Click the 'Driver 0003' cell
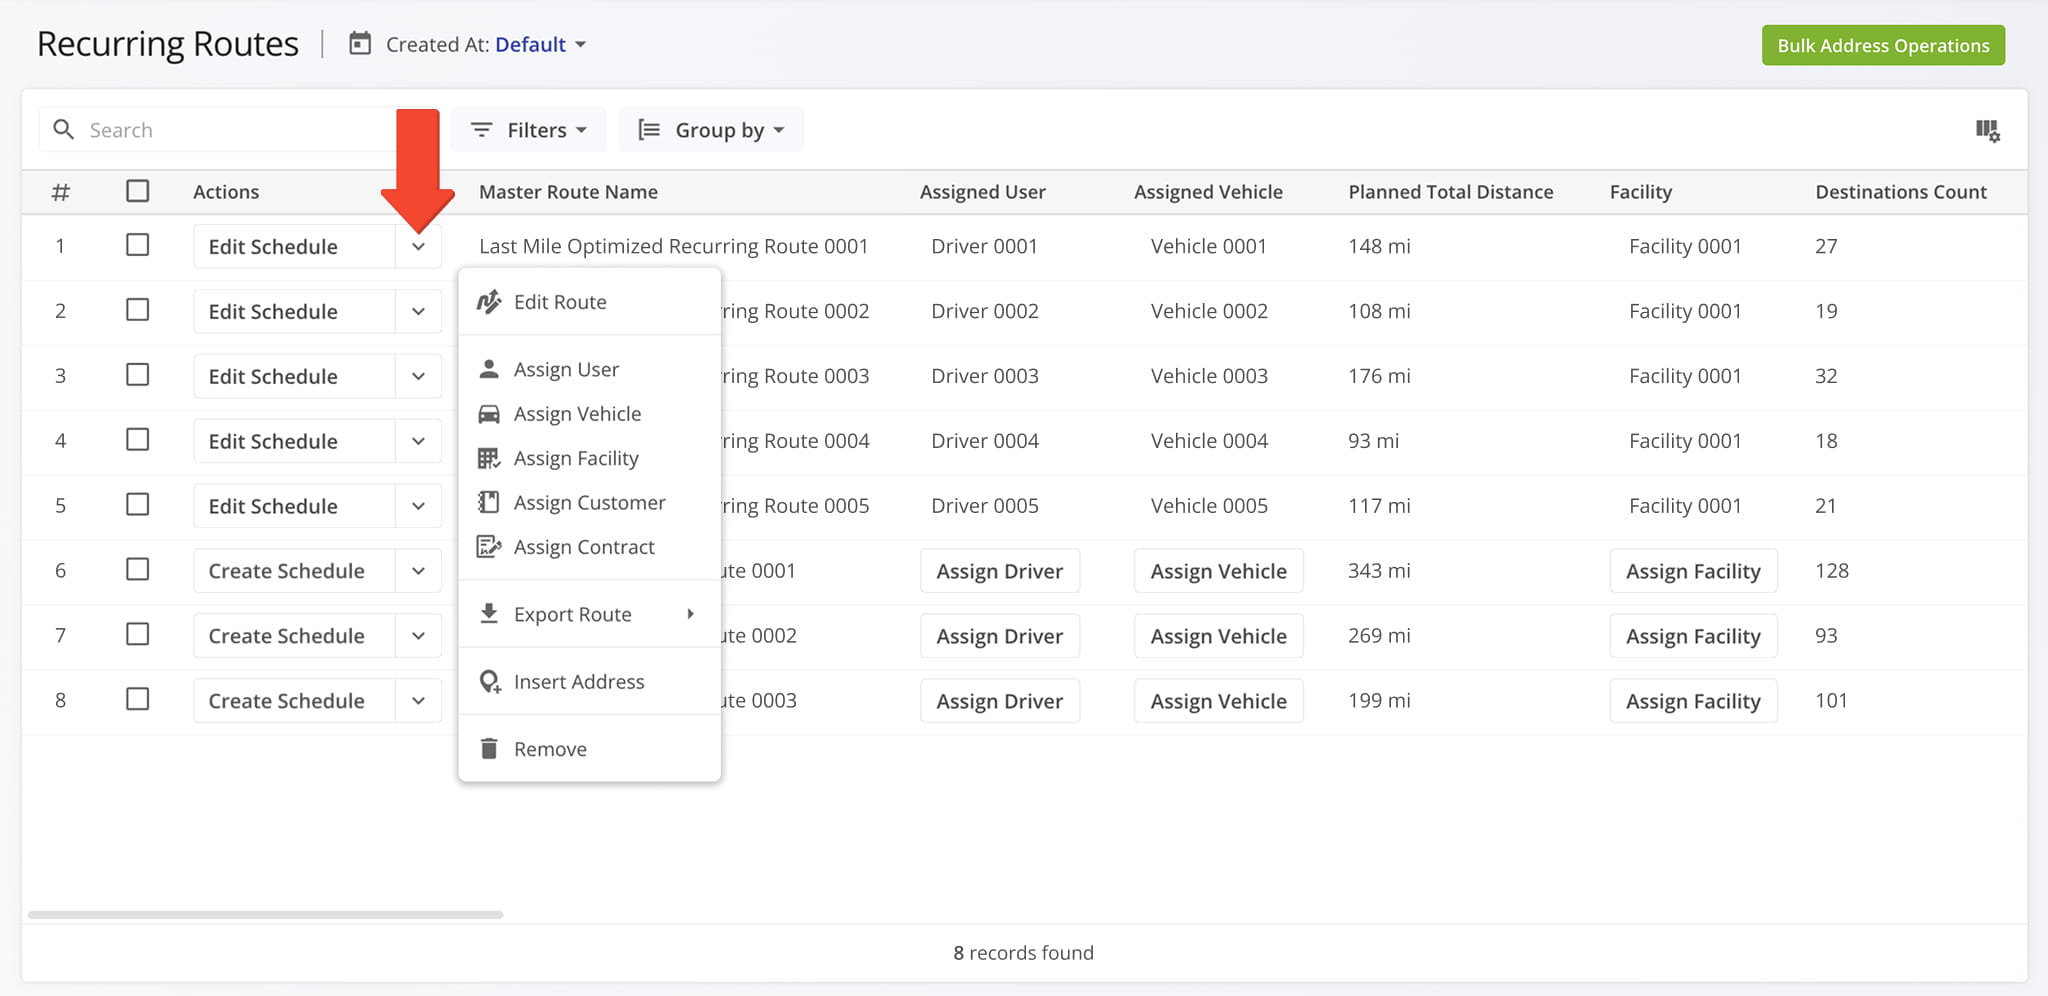2048x996 pixels. pyautogui.click(x=985, y=376)
